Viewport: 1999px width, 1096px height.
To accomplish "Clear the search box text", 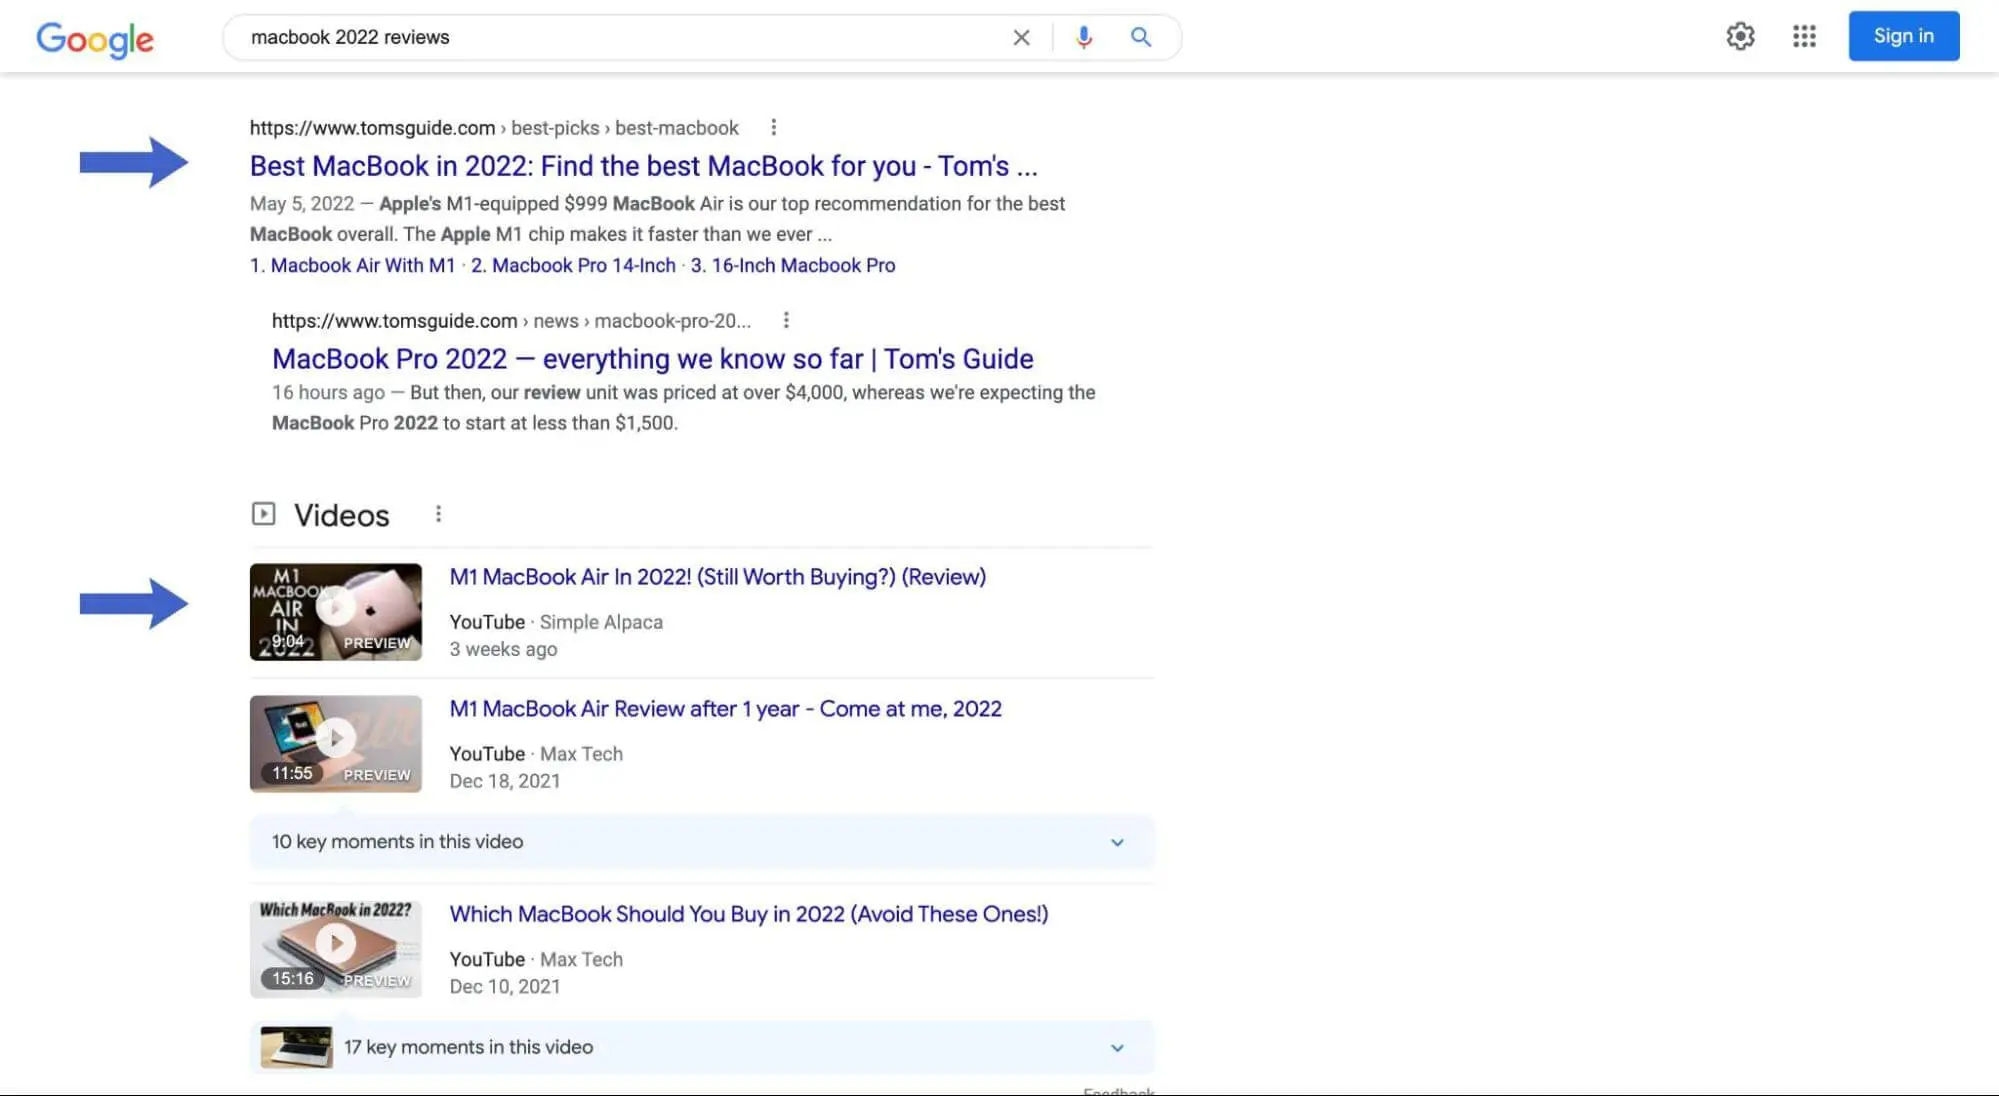I will coord(1021,38).
